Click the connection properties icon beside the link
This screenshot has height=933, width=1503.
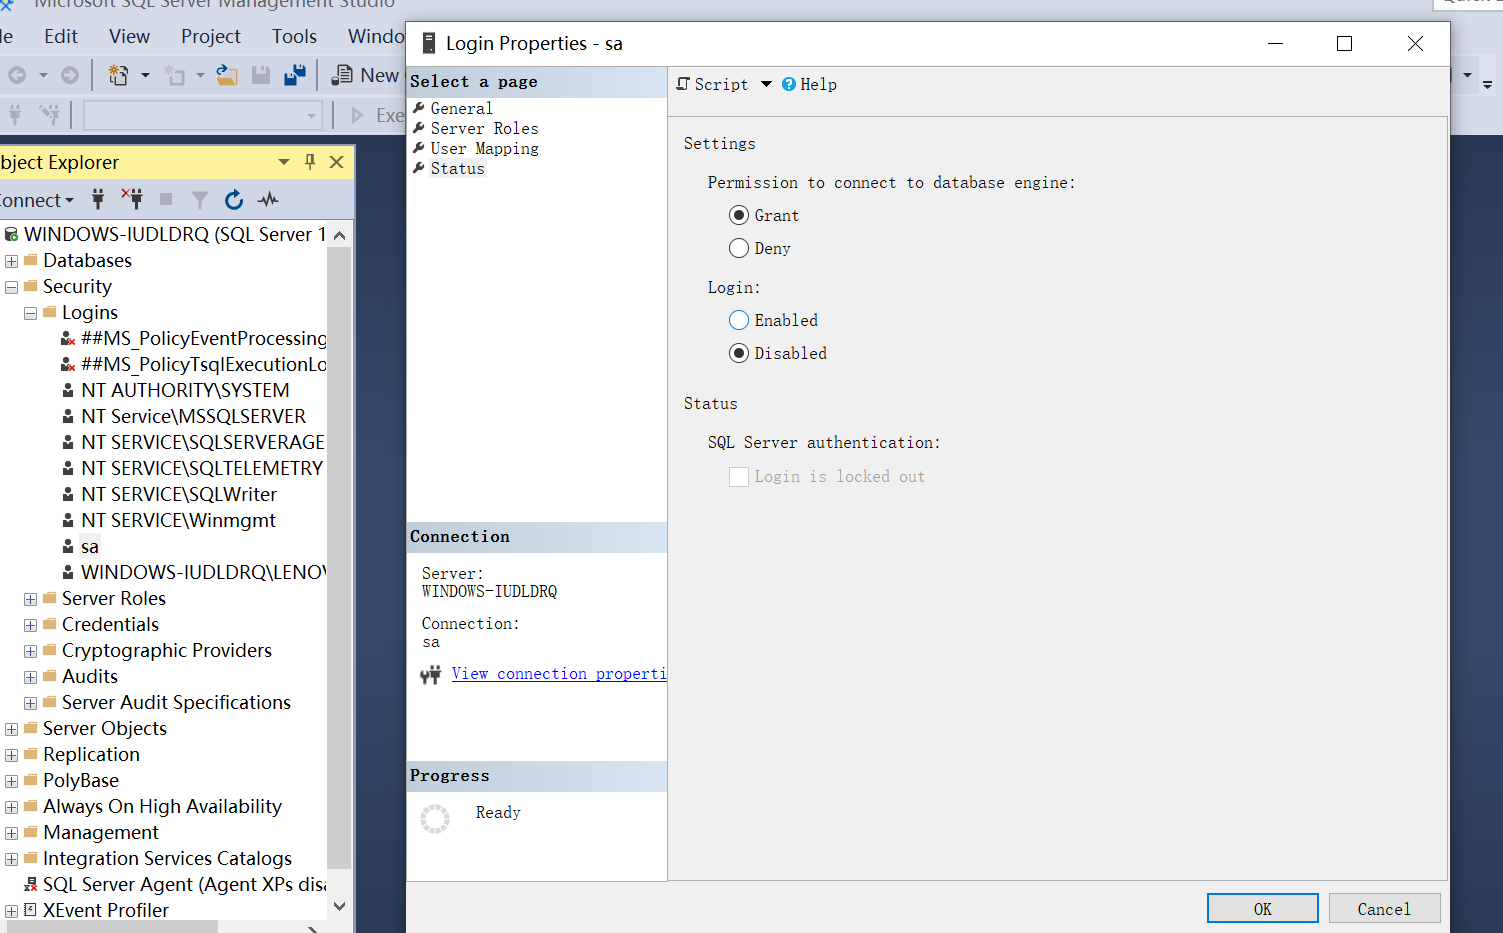(x=431, y=675)
